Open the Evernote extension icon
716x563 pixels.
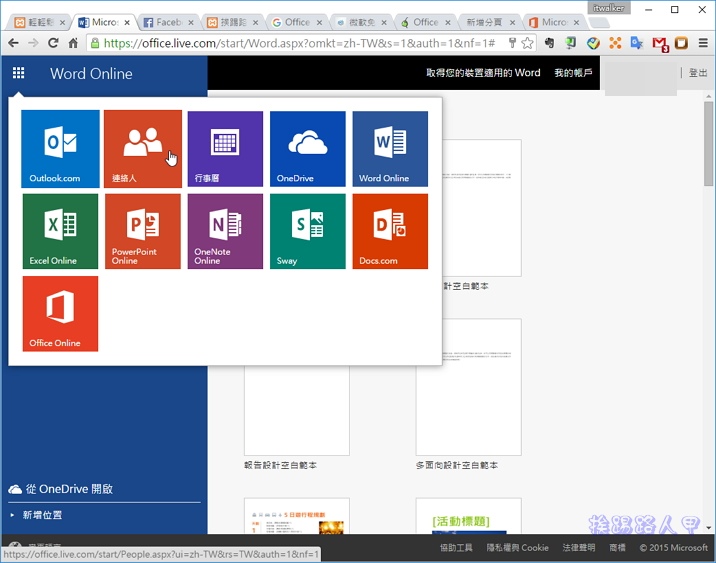tap(549, 43)
